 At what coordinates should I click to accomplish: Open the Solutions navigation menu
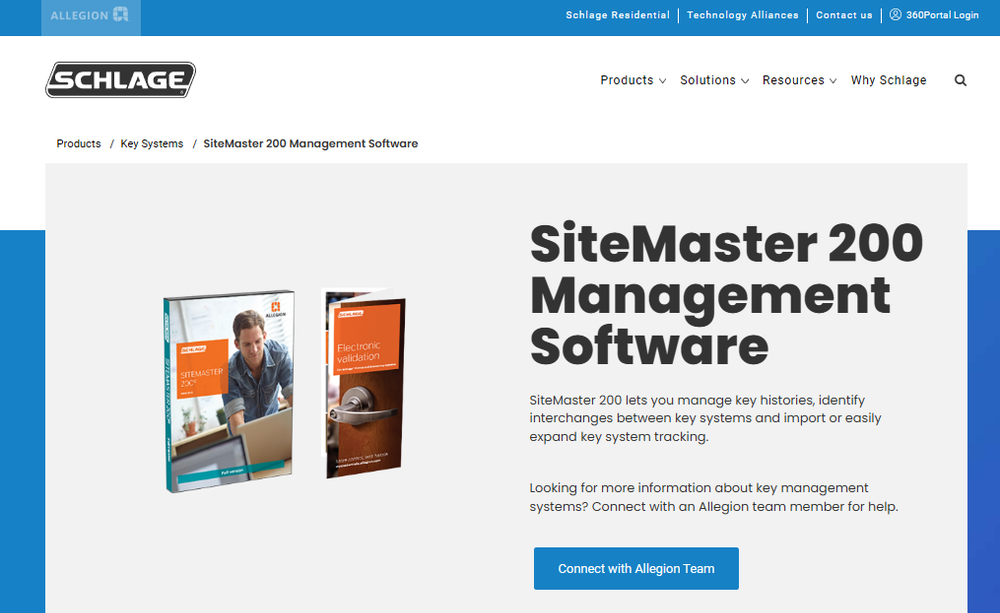click(708, 80)
